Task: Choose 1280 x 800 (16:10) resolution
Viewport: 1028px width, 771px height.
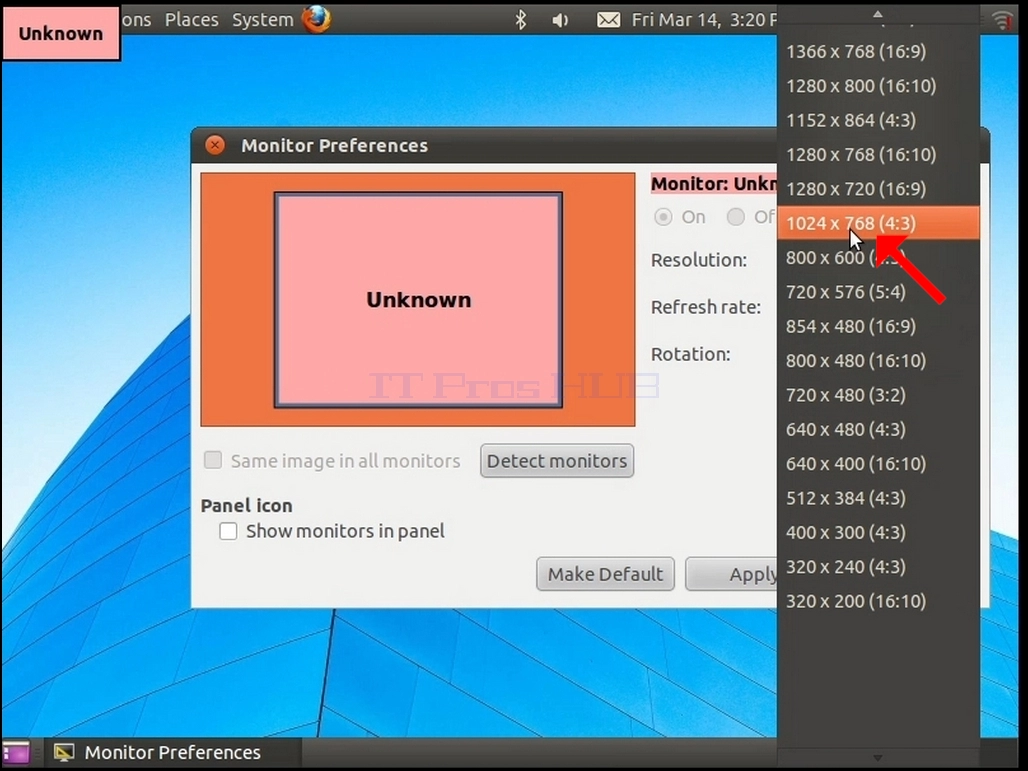Action: [x=878, y=86]
